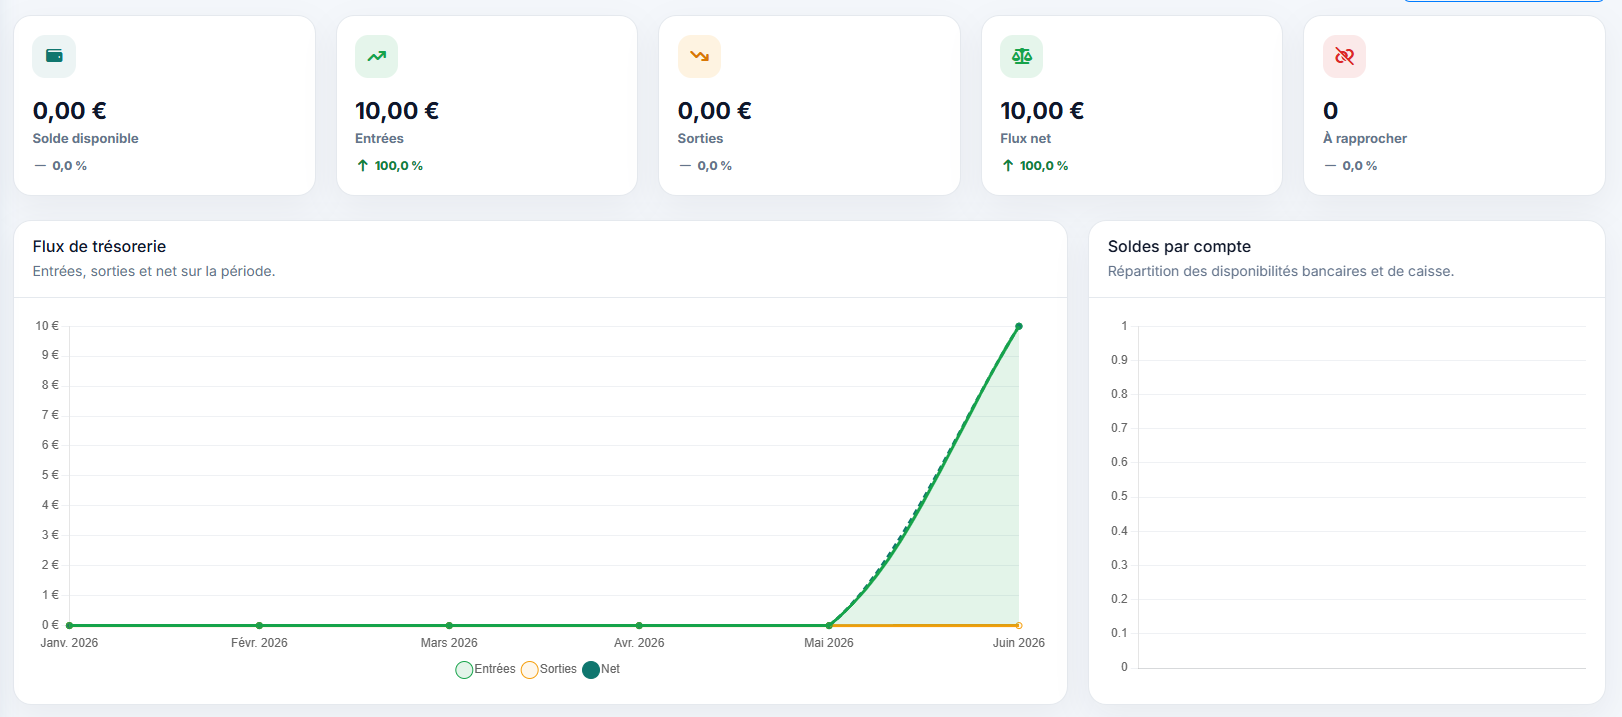1622x717 pixels.
Task: Click the Mai 2026 data point on the chart
Action: click(829, 625)
